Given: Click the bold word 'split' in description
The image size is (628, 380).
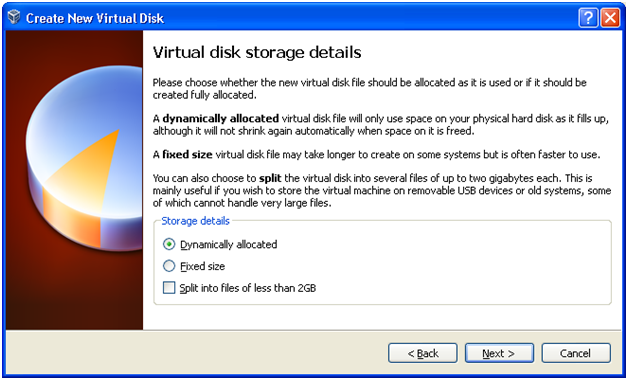Looking at the screenshot, I should coord(270,178).
